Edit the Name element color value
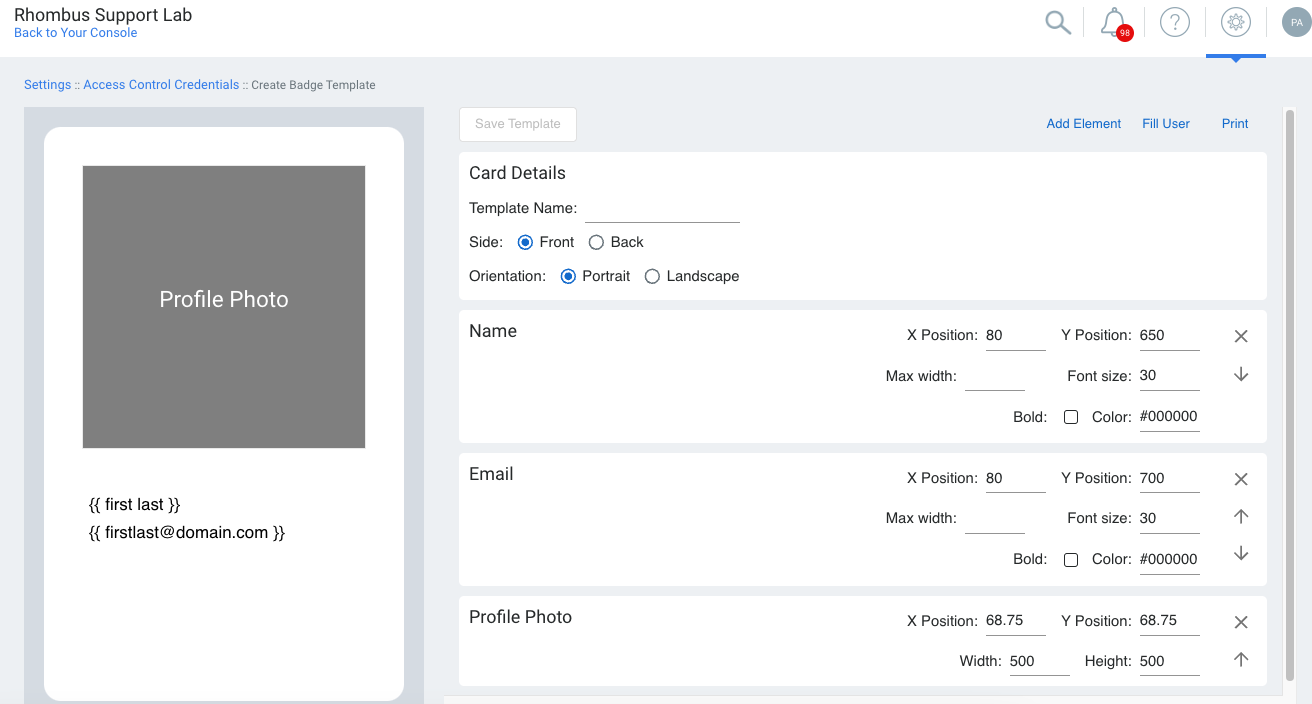This screenshot has width=1312, height=704. pyautogui.click(x=1168, y=416)
